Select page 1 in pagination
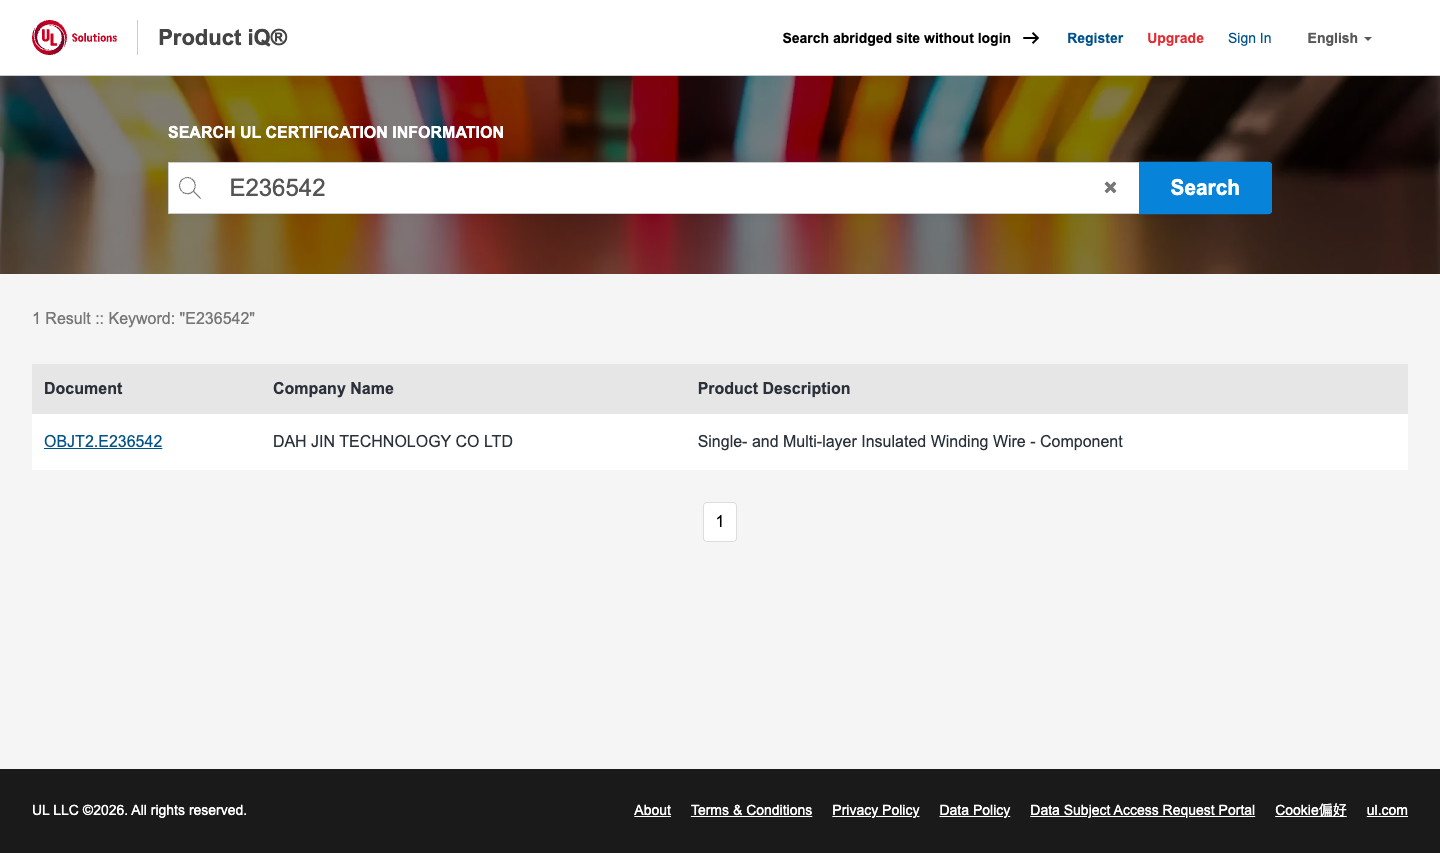The image size is (1440, 853). (x=720, y=522)
